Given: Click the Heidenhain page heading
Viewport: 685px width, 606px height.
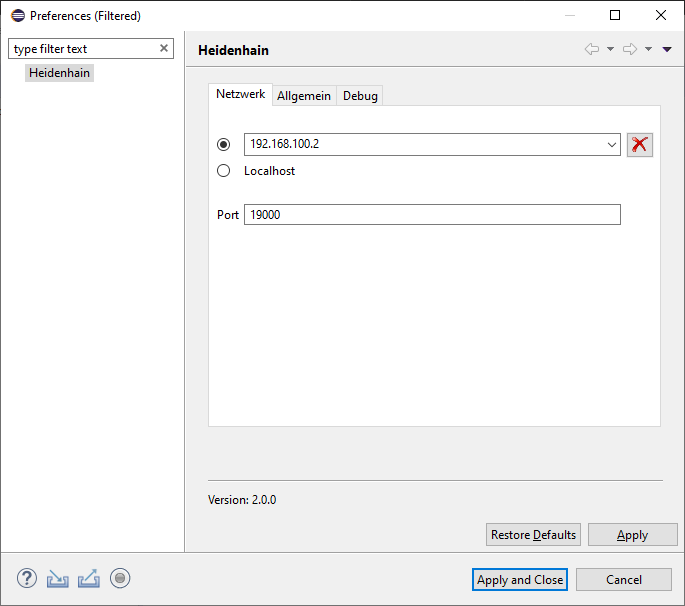Looking at the screenshot, I should pos(233,50).
